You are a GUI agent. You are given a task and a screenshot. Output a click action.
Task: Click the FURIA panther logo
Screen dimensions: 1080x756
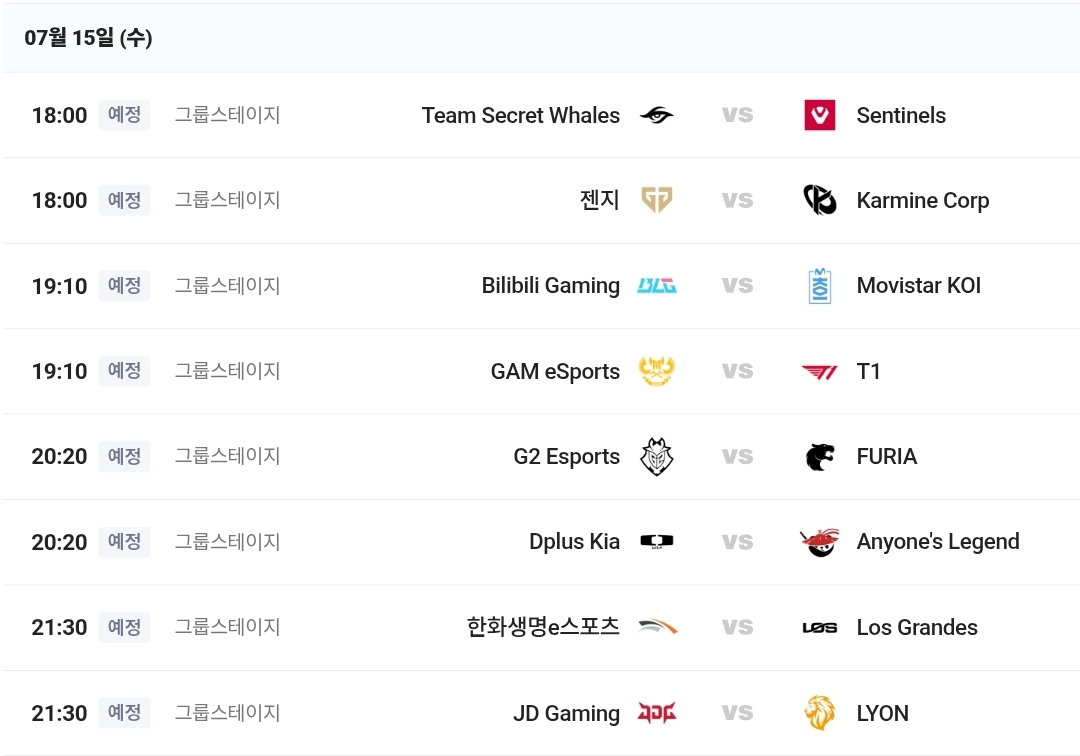click(820, 456)
